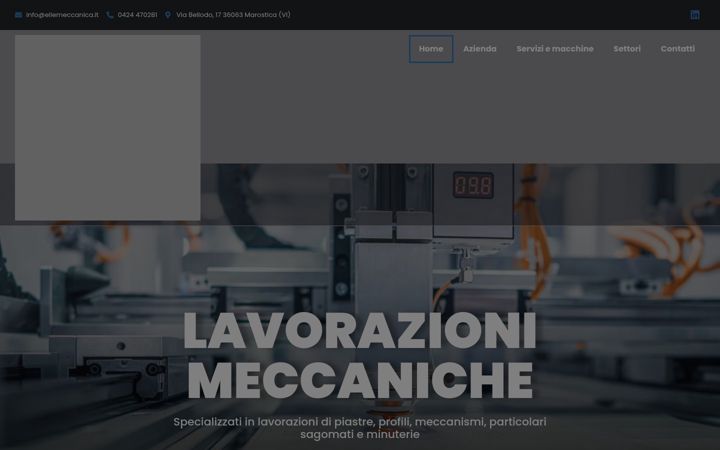Open the Azienda menu item
Screen dimensions: 720x450
click(480, 49)
